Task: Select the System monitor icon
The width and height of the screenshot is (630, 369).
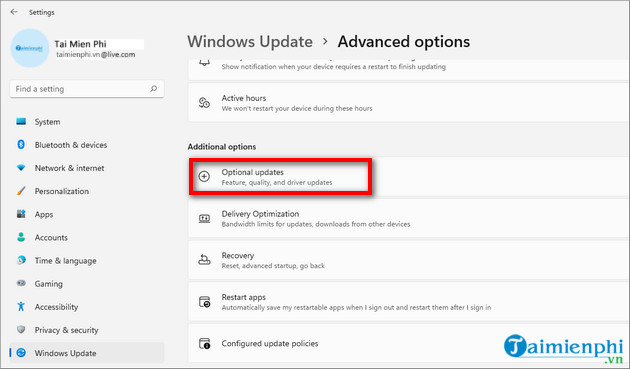Action: pyautogui.click(x=21, y=121)
